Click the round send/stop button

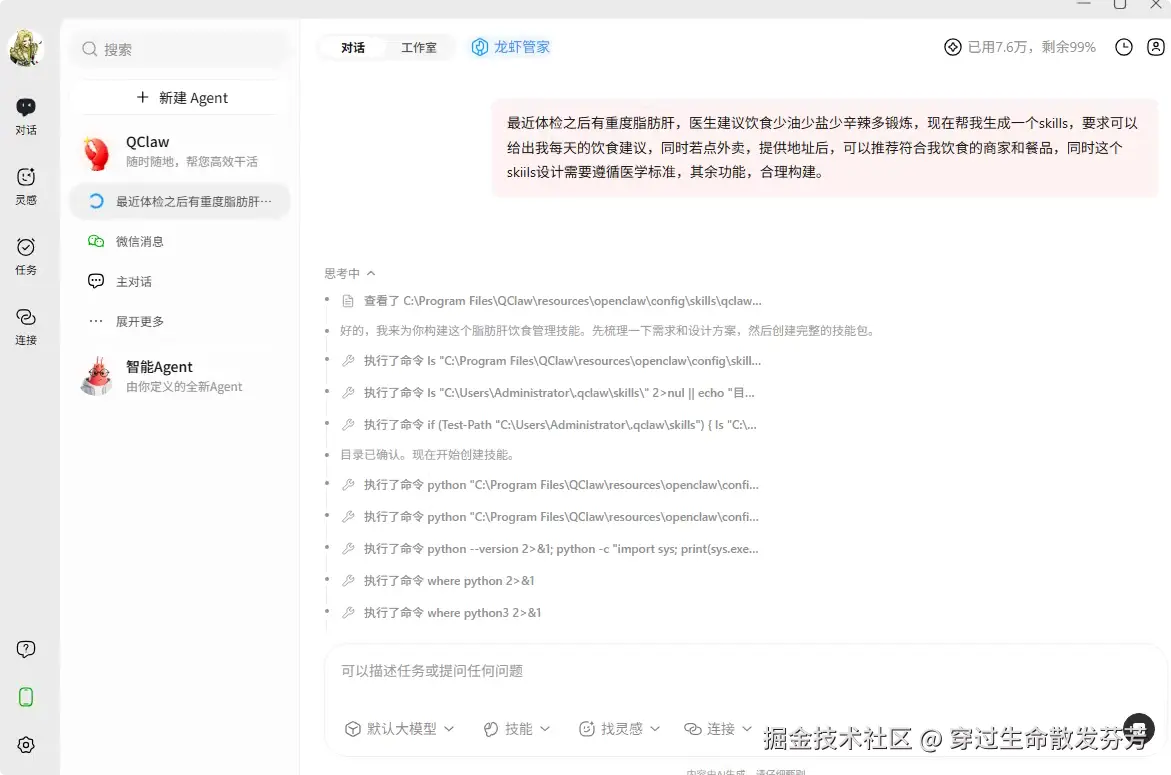[1139, 729]
